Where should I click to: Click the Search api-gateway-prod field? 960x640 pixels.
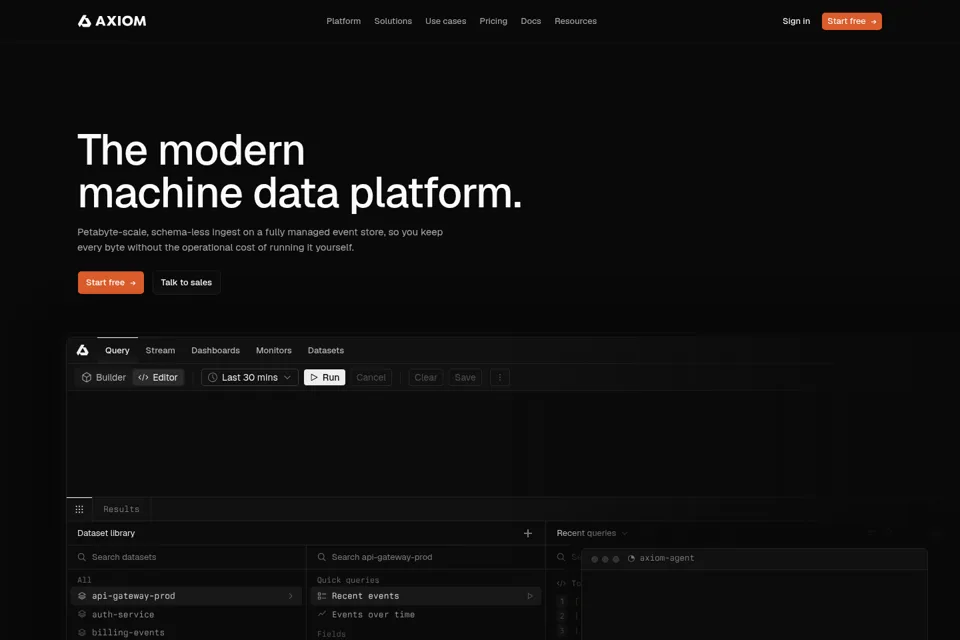(x=426, y=557)
